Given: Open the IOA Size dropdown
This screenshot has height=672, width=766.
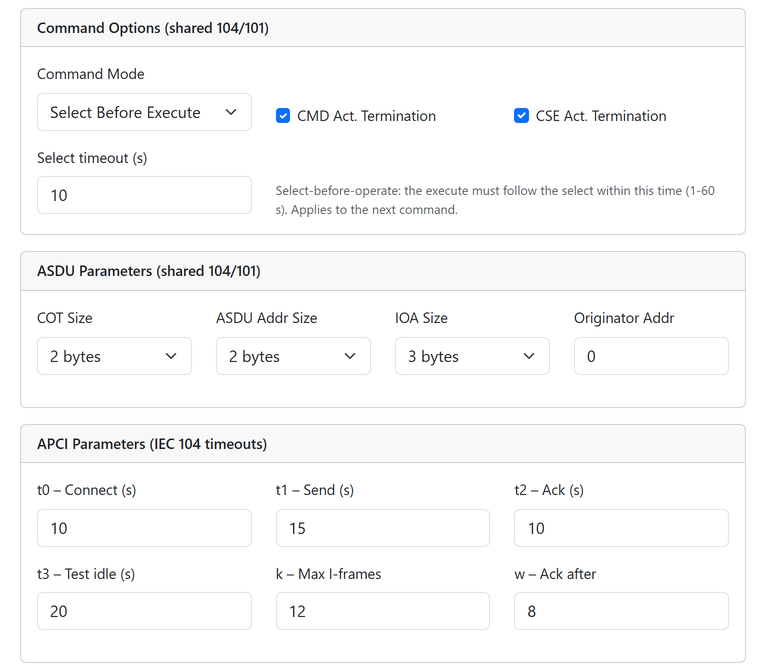Looking at the screenshot, I should click(472, 356).
